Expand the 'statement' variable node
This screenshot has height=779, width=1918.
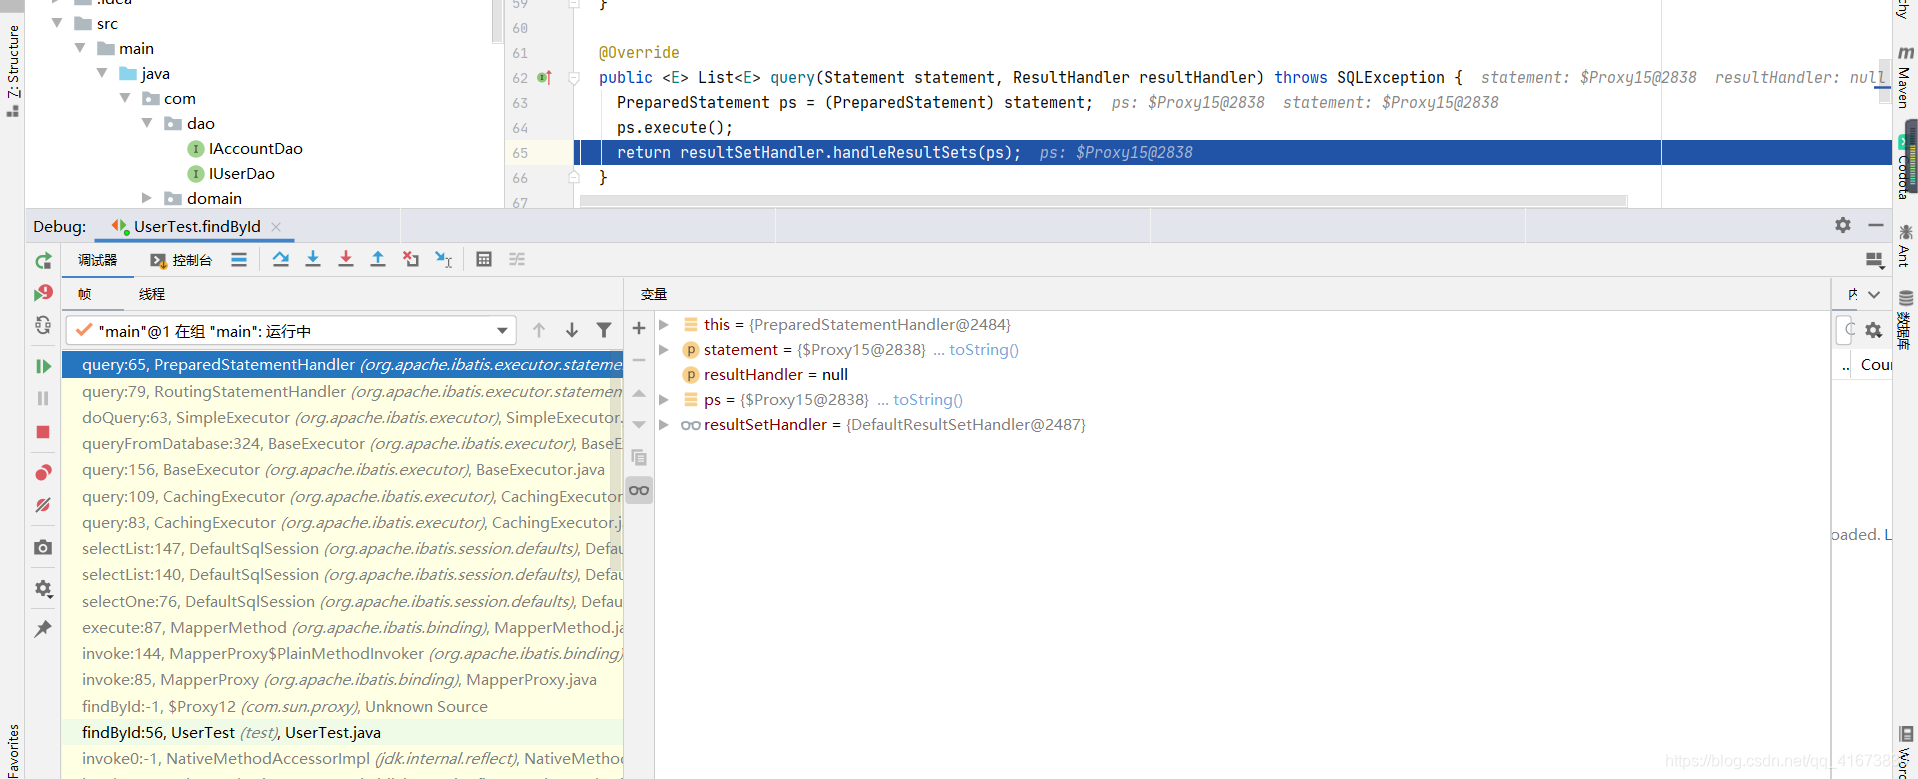click(x=663, y=350)
